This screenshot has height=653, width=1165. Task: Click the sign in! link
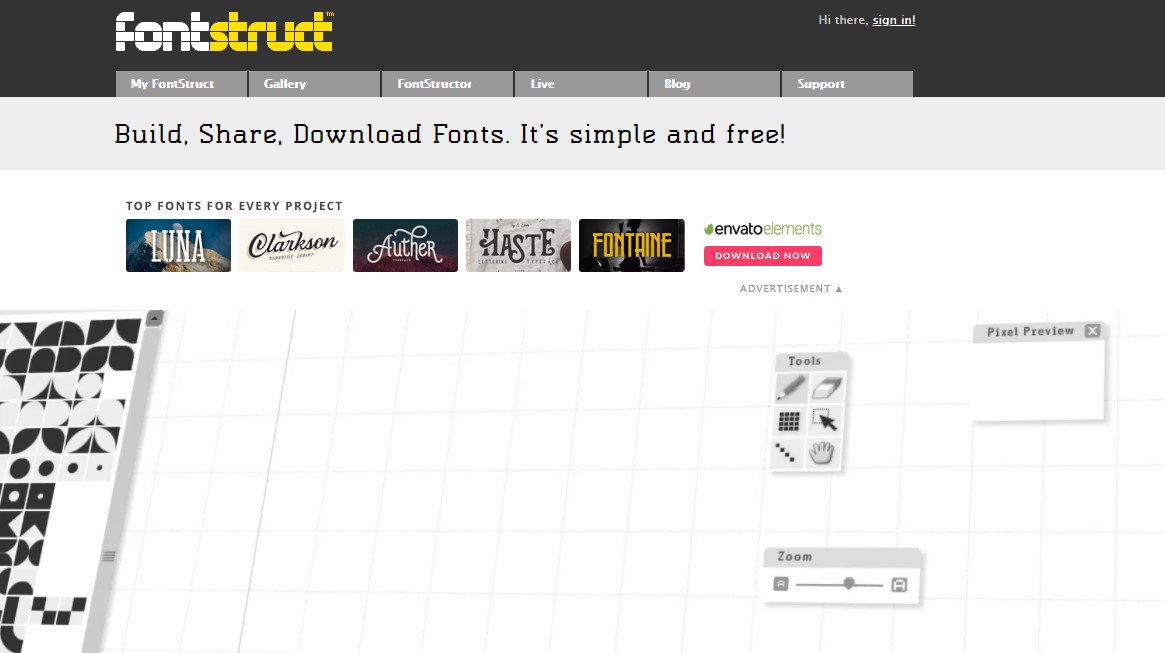[x=894, y=20]
